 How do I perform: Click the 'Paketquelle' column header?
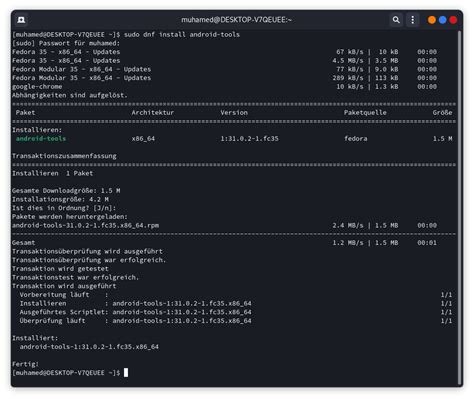coord(365,112)
